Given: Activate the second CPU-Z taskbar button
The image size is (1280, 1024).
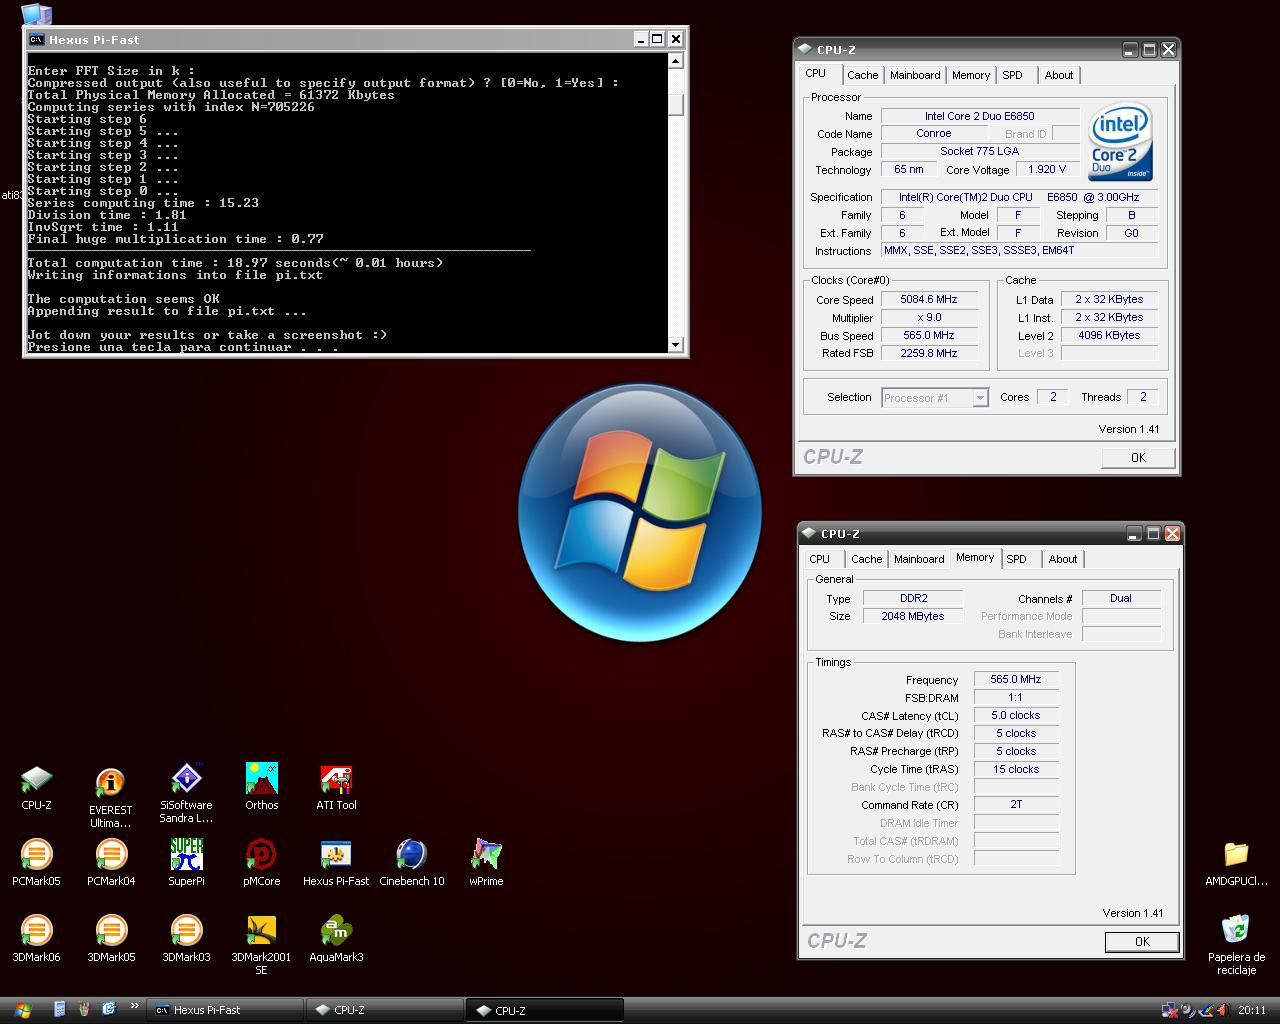Looking at the screenshot, I should click(546, 1010).
